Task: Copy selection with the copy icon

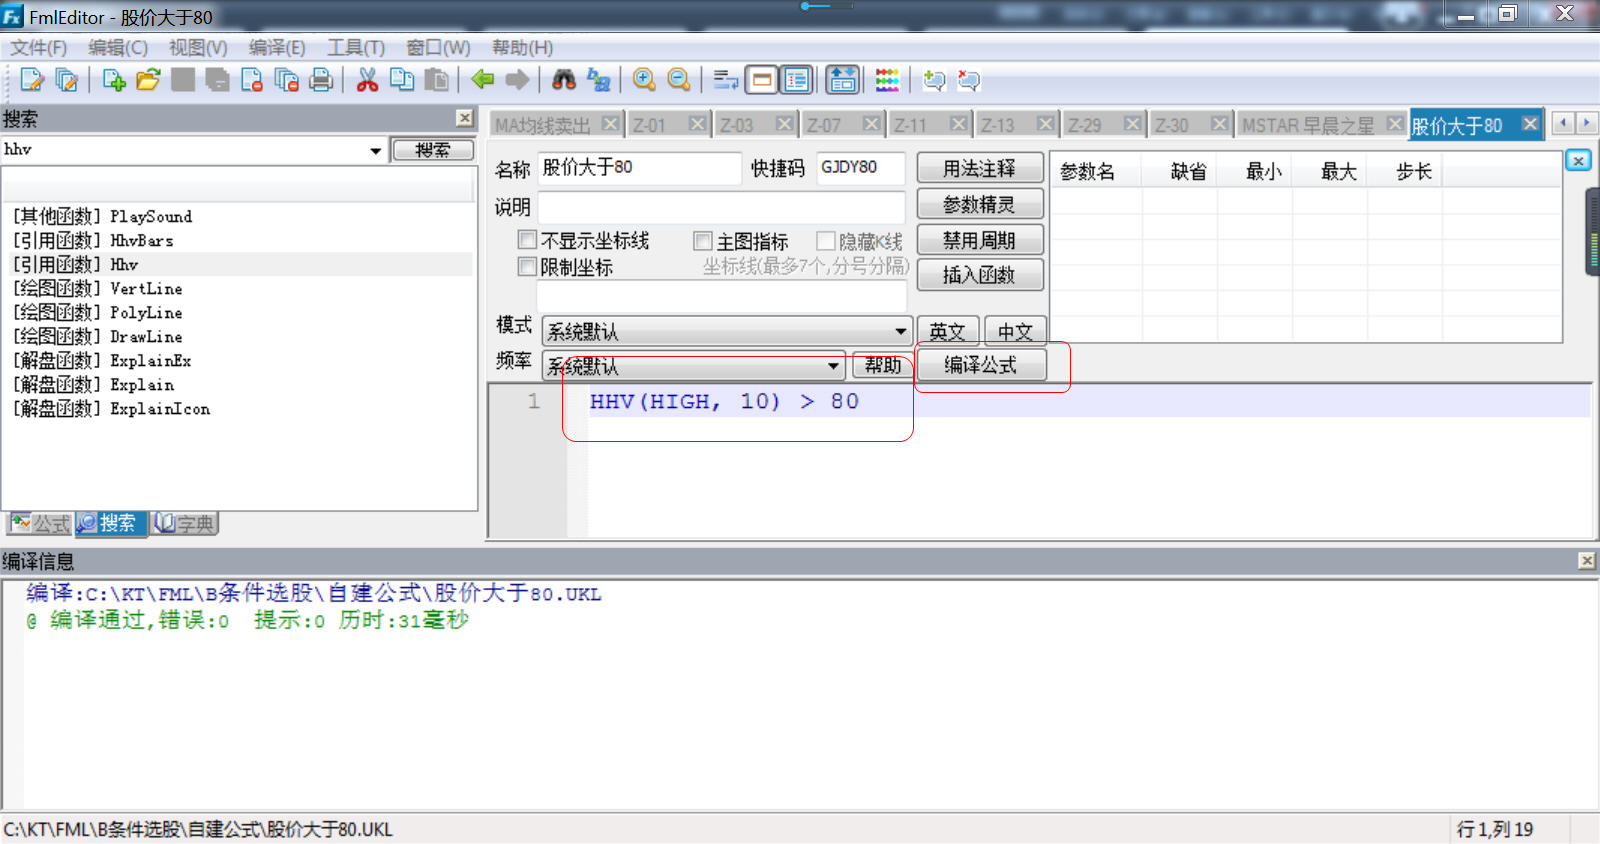Action: point(402,80)
